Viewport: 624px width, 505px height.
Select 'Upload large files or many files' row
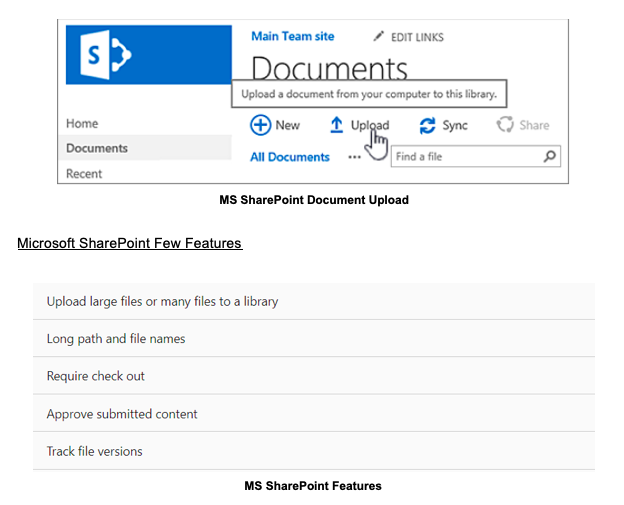pos(314,301)
